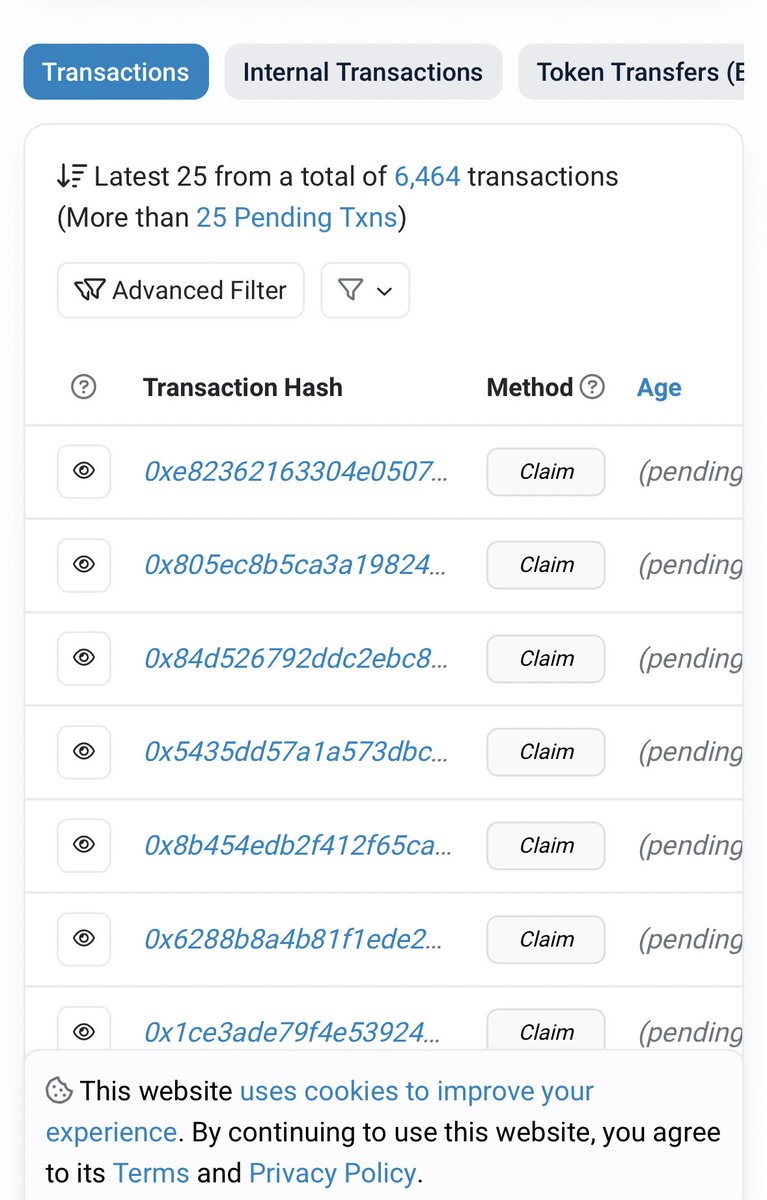View details eye icon for 0x84d526792ddc2ebc8
The image size is (767, 1200).
point(84,659)
